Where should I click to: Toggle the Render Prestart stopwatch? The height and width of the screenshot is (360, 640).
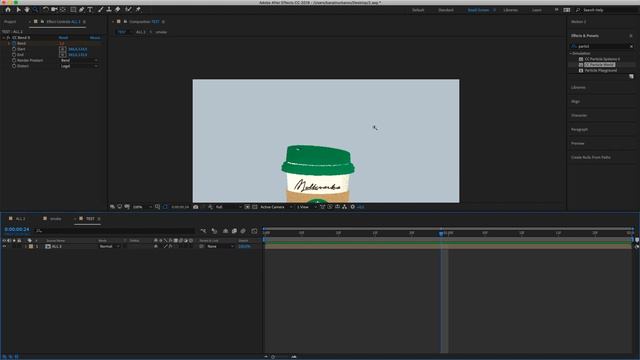[x=14, y=60]
